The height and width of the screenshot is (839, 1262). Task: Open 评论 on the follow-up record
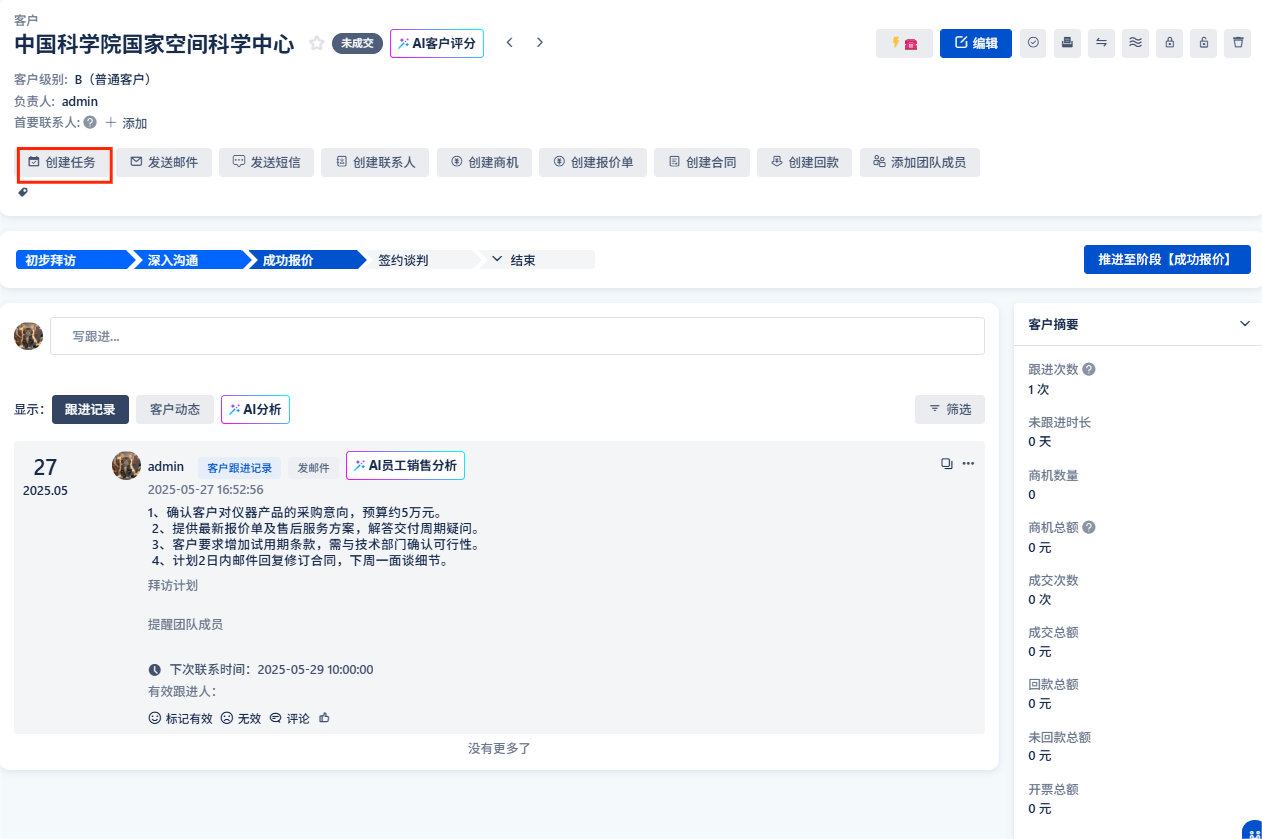pyautogui.click(x=290, y=718)
